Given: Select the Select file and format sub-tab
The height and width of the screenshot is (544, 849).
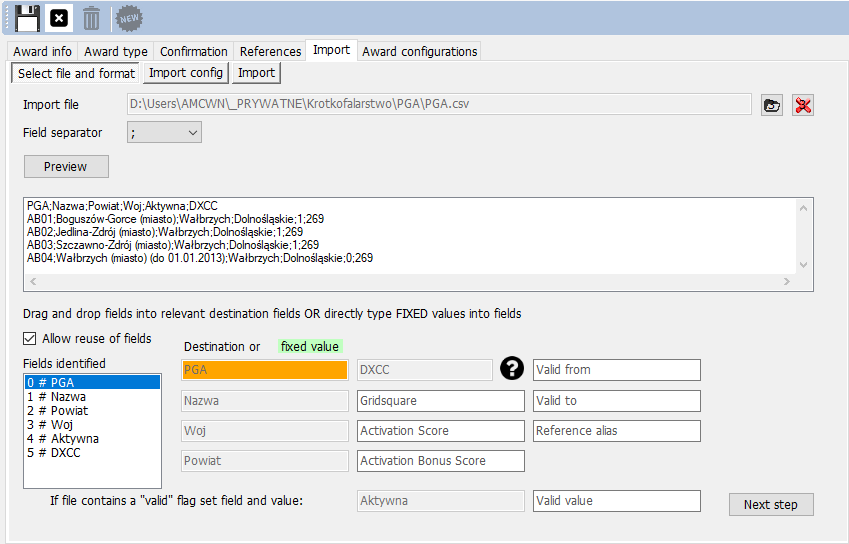Looking at the screenshot, I should [x=76, y=73].
